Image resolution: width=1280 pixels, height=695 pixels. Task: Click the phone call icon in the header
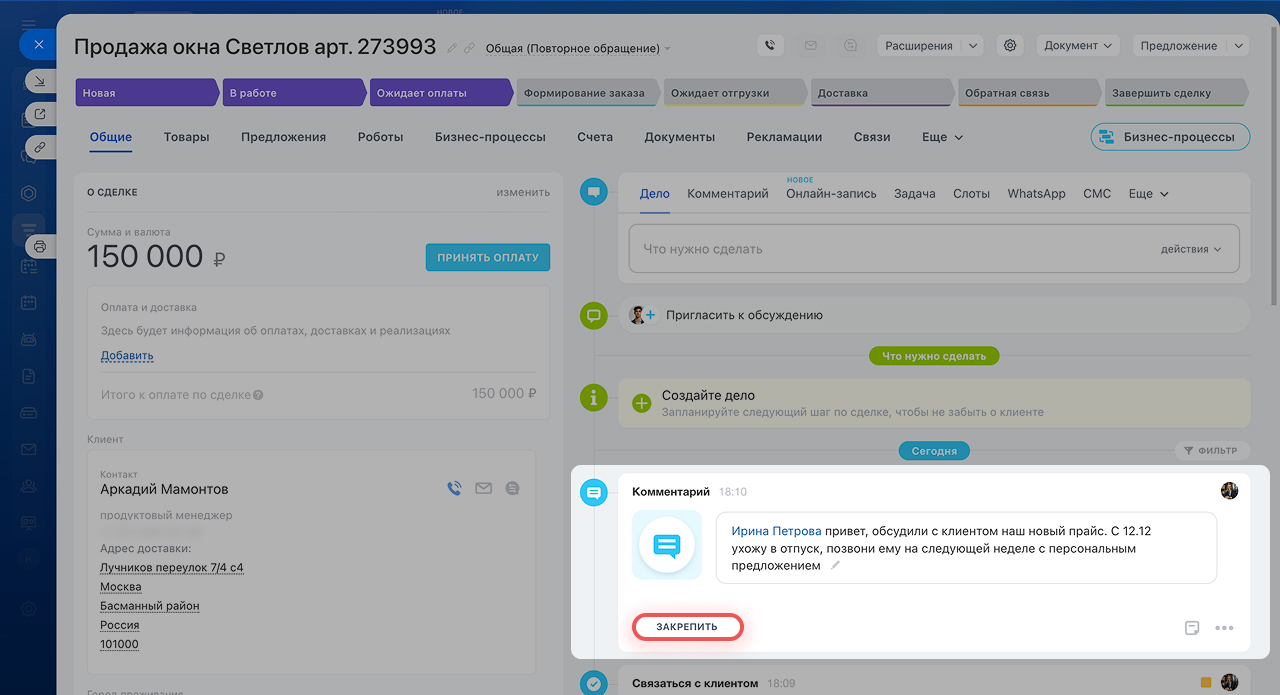[x=769, y=45]
